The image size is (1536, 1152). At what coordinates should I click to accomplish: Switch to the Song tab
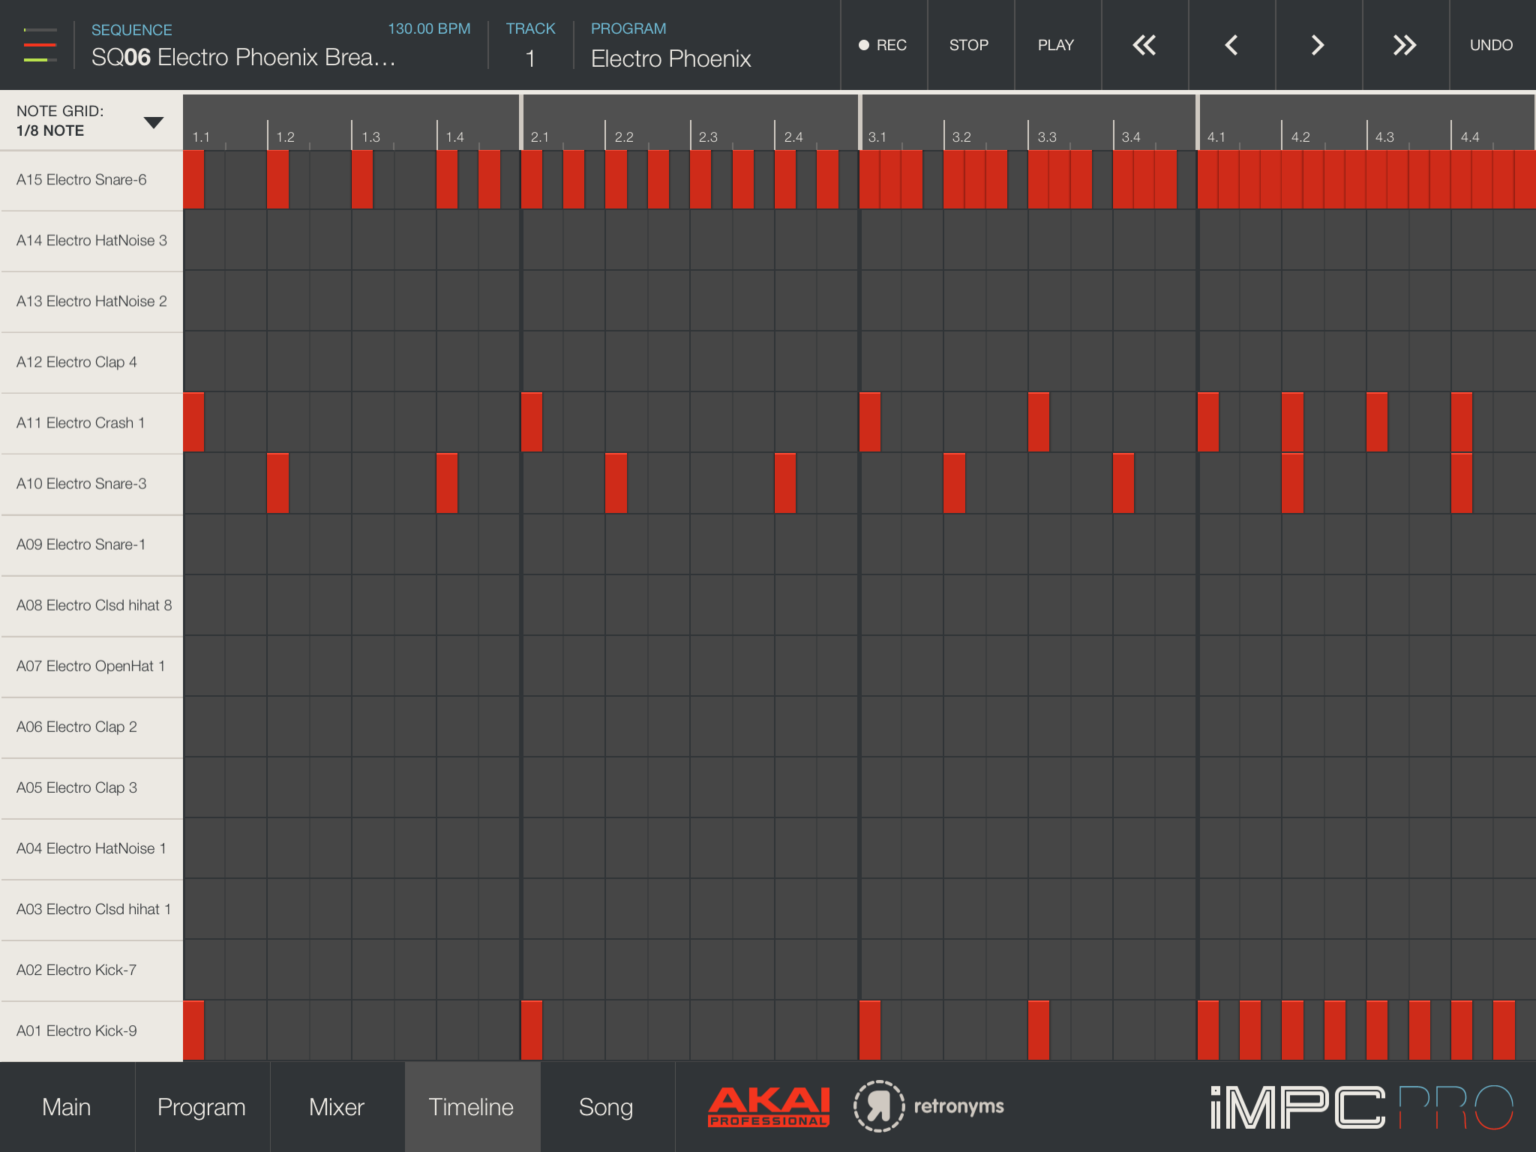(x=606, y=1107)
